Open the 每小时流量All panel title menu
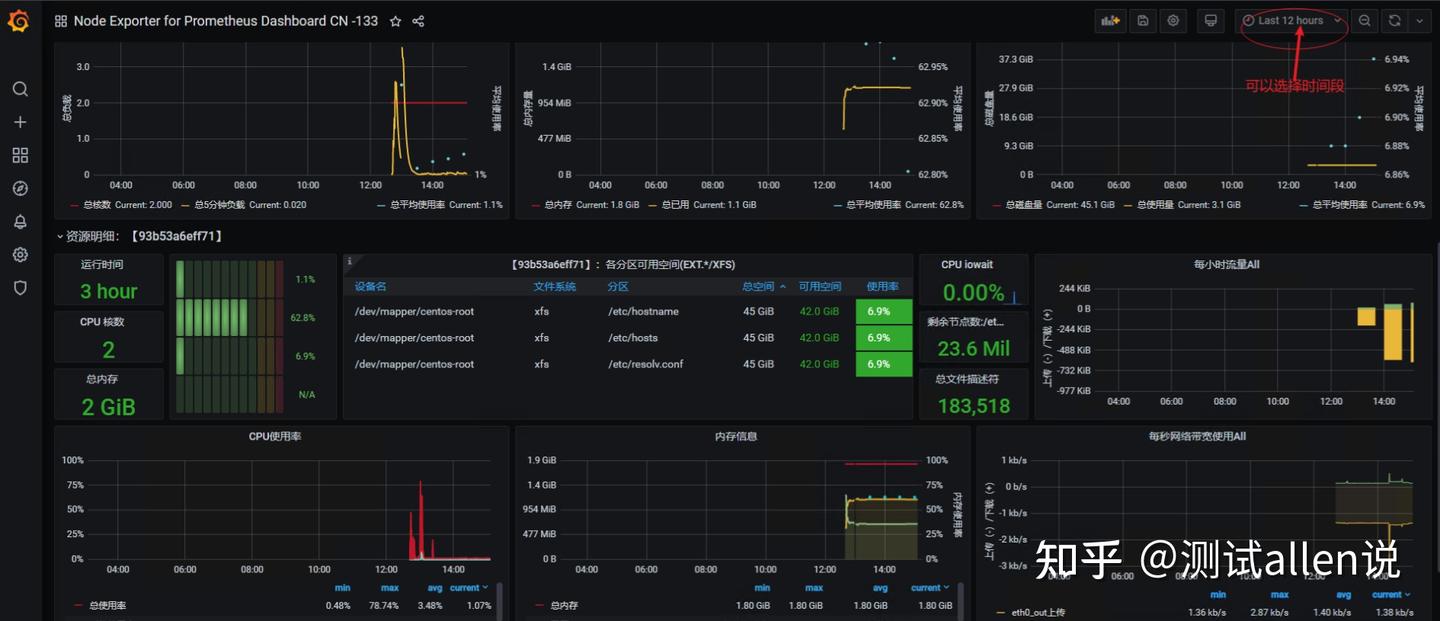Screen dimensions: 1440x621 tap(1226, 264)
